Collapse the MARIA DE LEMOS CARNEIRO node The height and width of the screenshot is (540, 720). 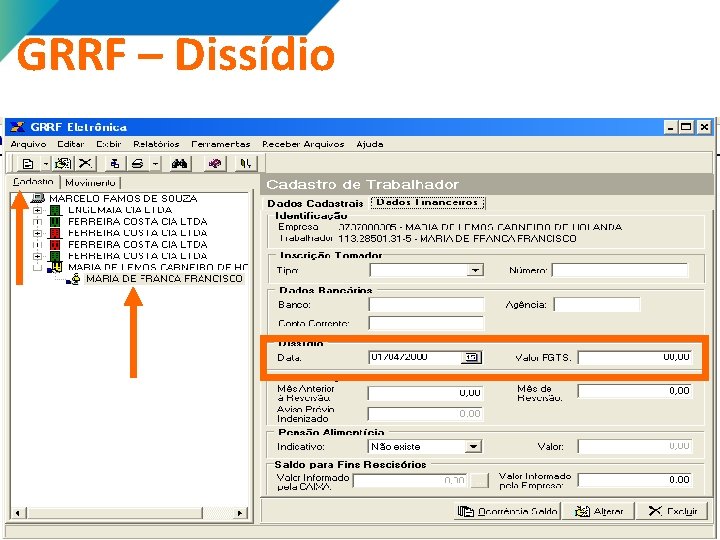(x=38, y=267)
